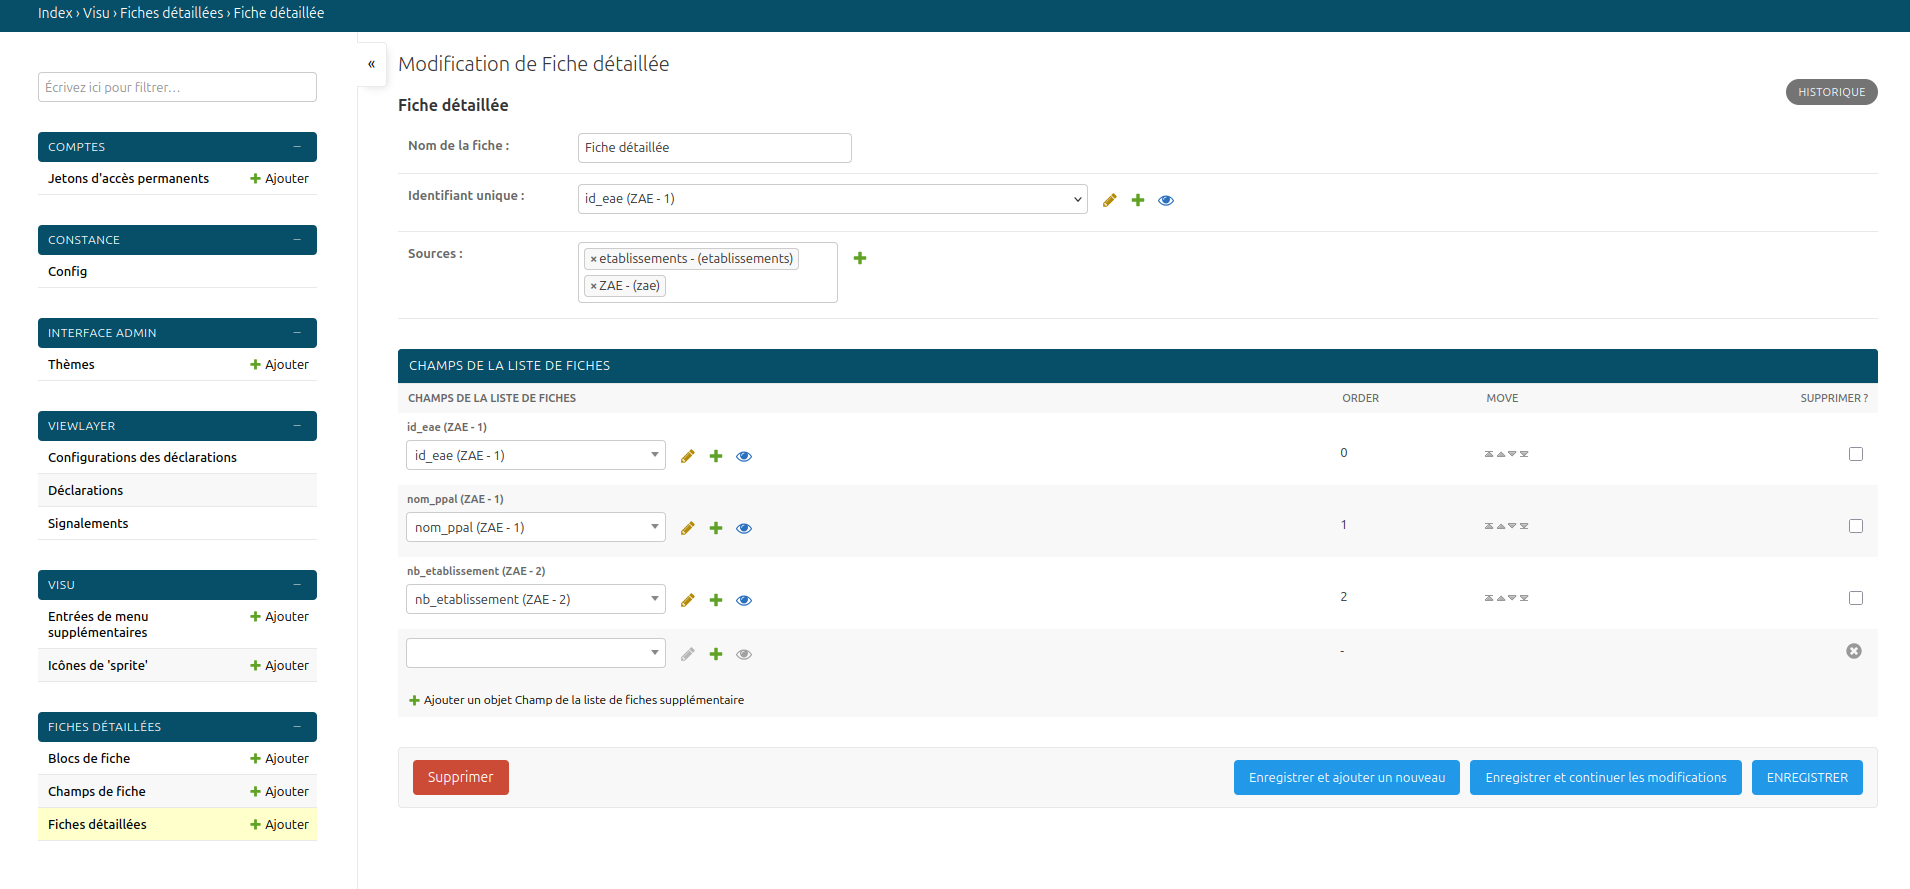Click Ajouter next to Icônes de 'sprite'

tap(280, 666)
